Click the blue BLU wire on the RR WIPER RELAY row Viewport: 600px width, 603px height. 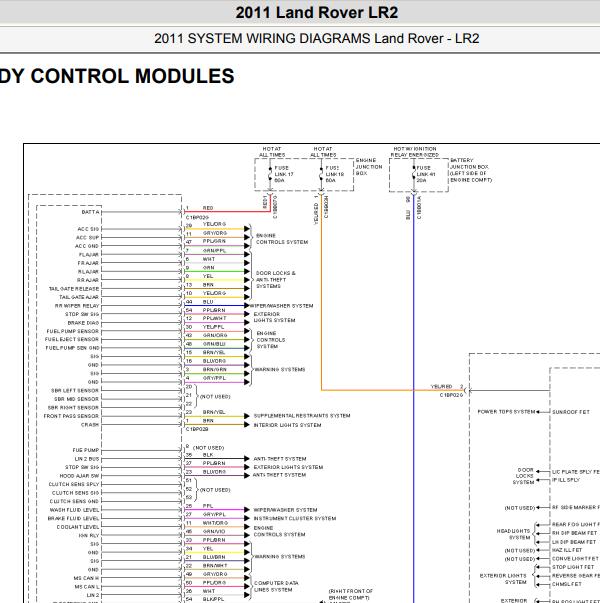click(215, 306)
